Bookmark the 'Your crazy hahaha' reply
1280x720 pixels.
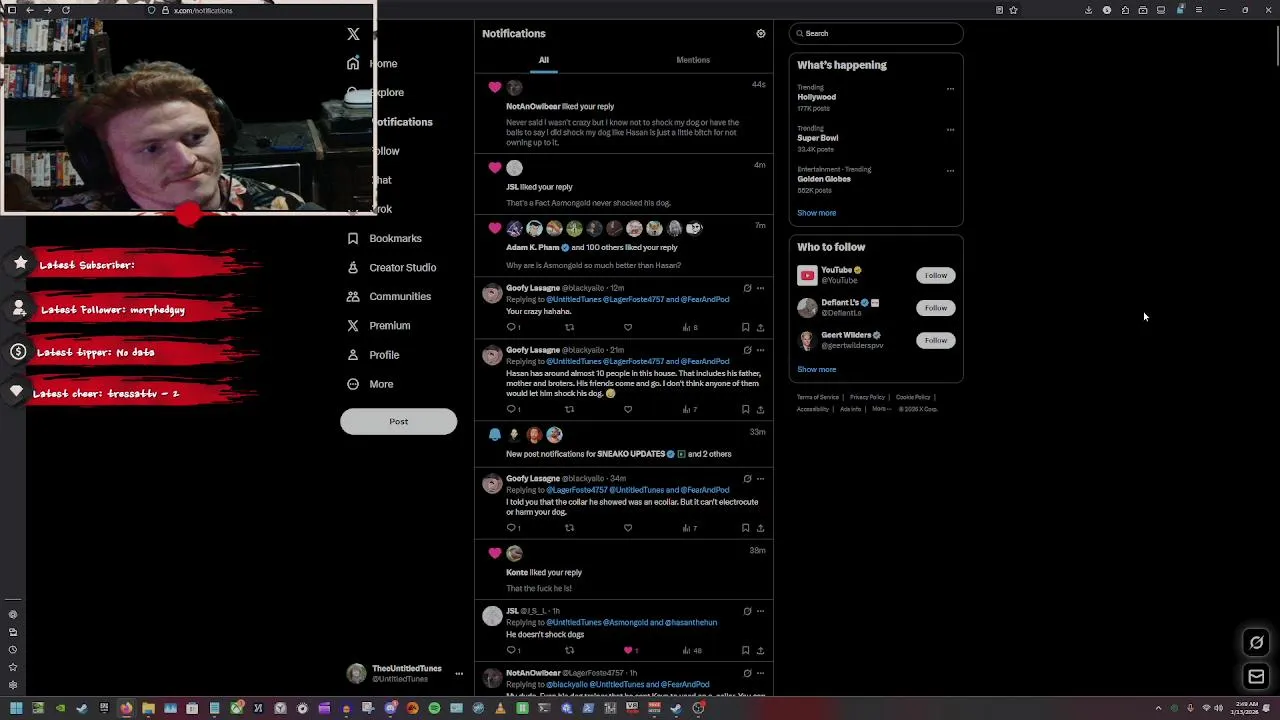coord(745,327)
